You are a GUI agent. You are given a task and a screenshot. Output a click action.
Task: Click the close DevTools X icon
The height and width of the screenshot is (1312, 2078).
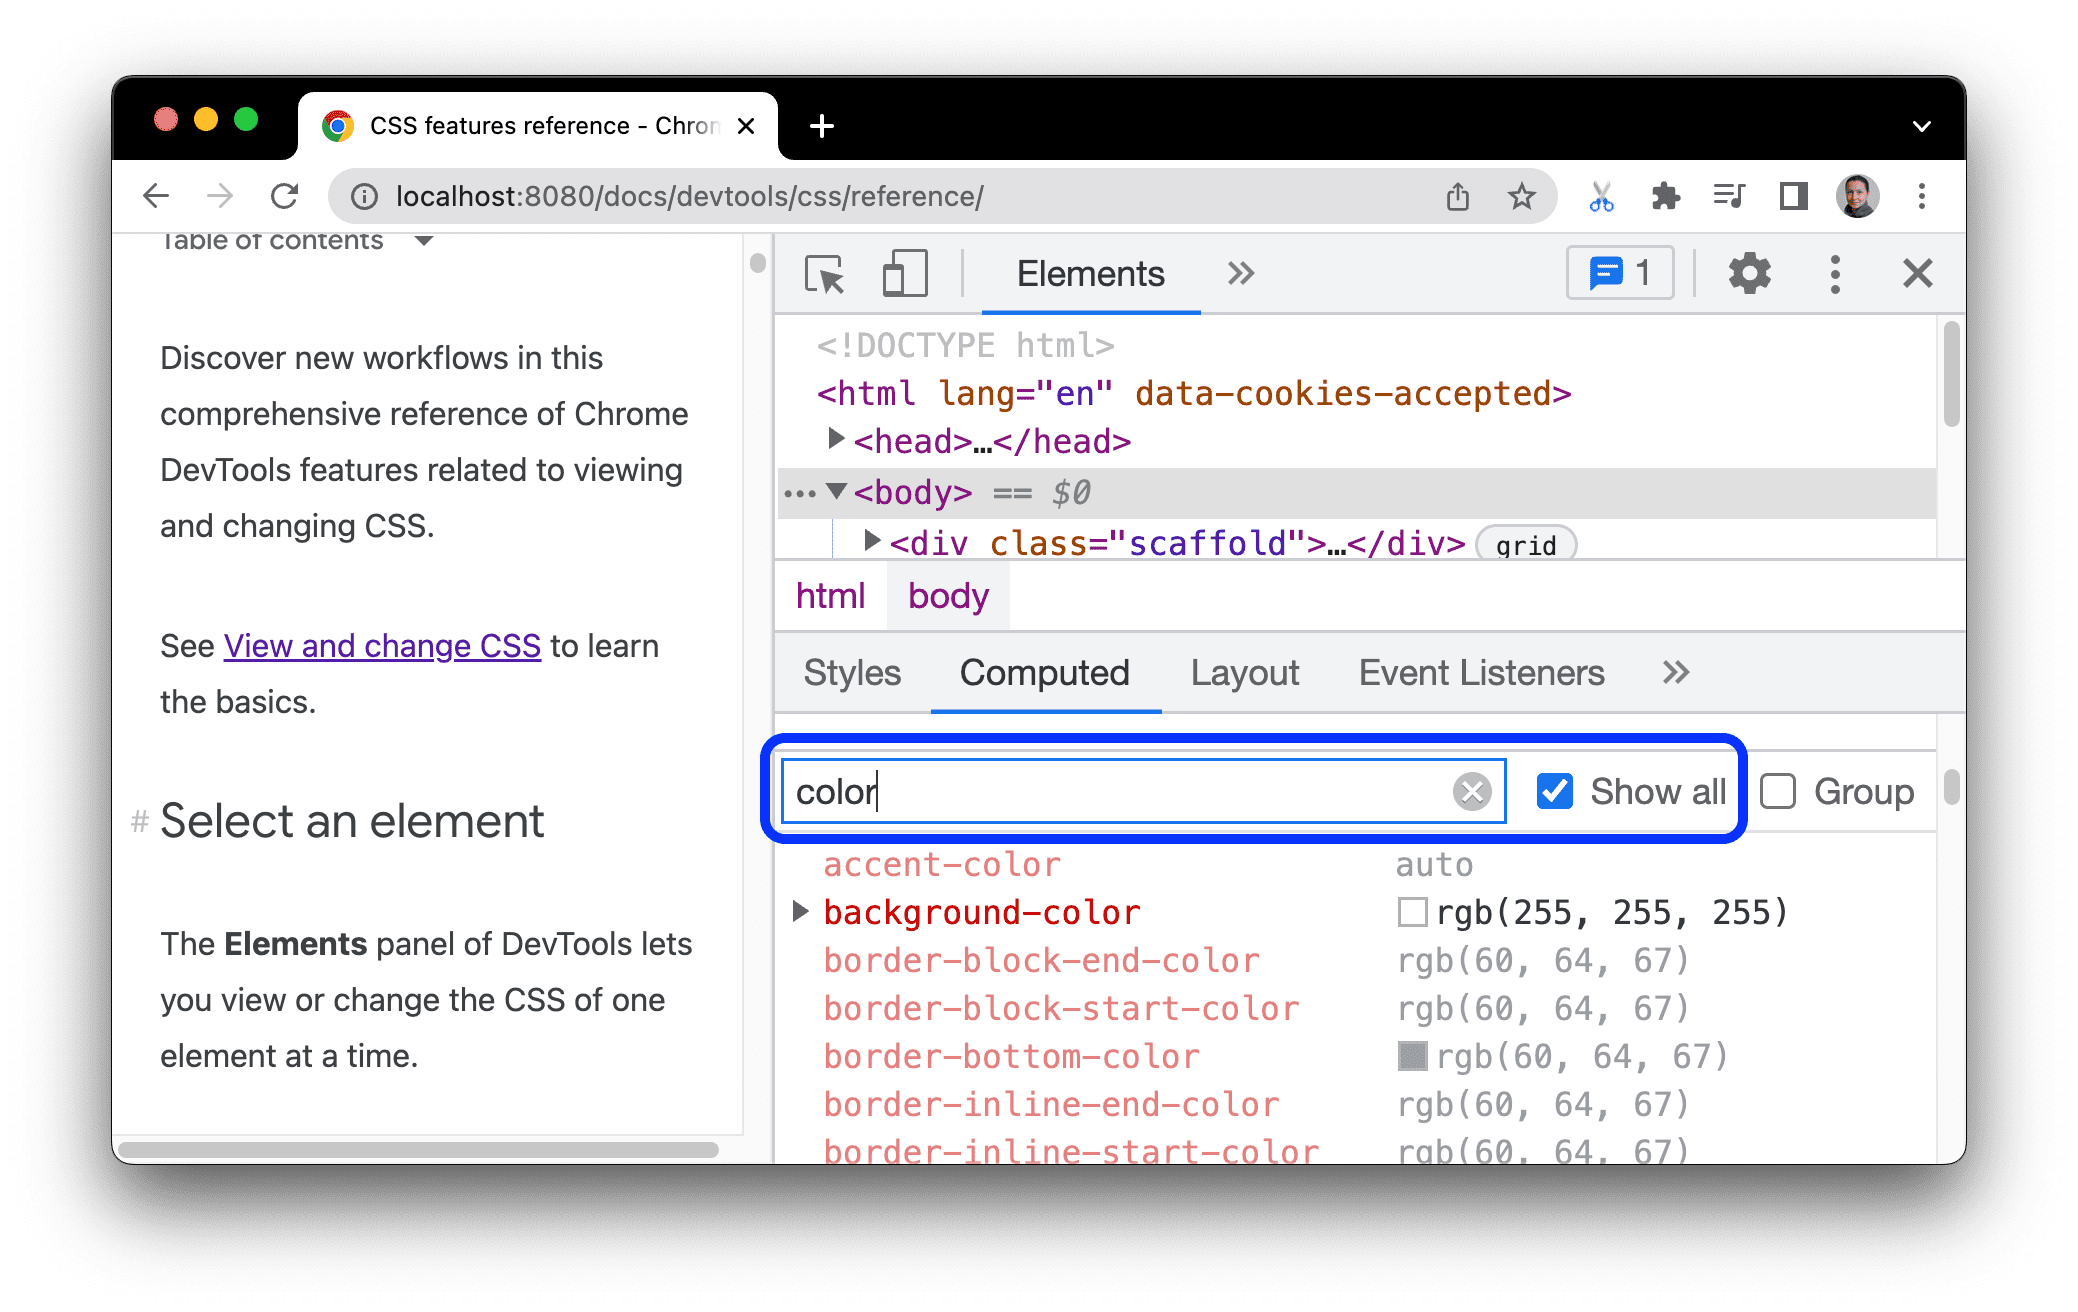(1916, 272)
